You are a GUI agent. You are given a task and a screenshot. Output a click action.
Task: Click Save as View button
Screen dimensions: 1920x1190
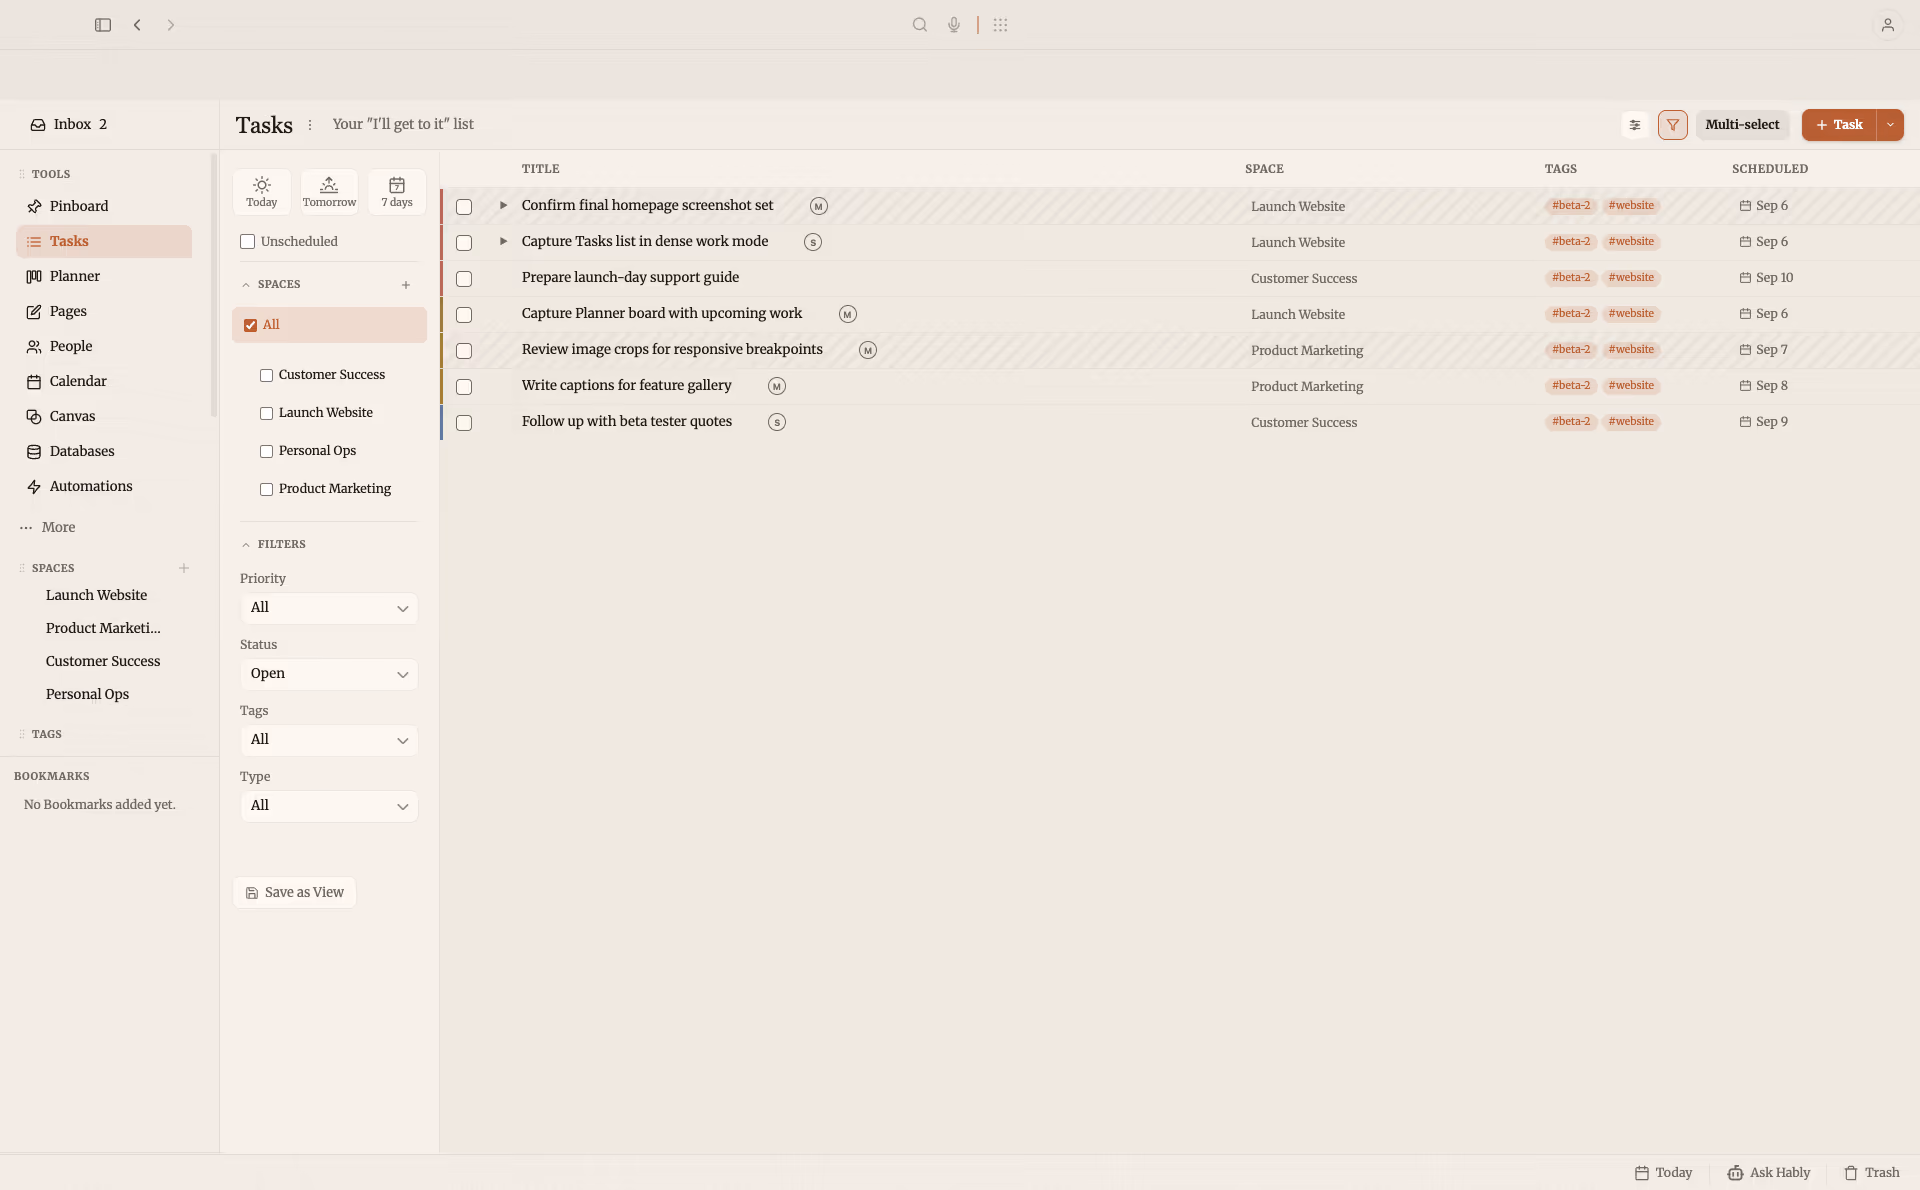295,893
